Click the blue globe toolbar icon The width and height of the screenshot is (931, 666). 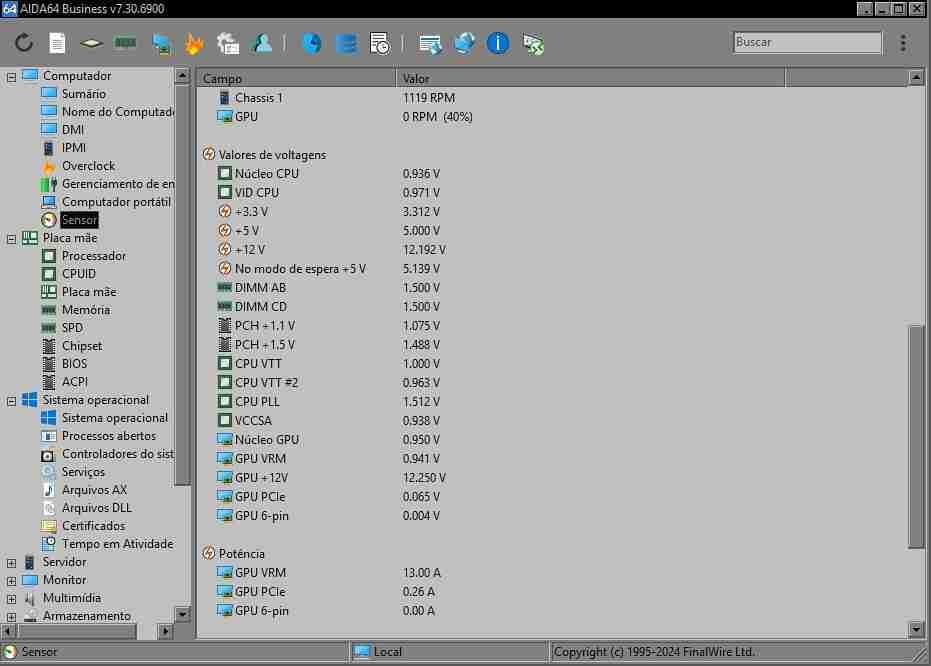click(x=464, y=43)
